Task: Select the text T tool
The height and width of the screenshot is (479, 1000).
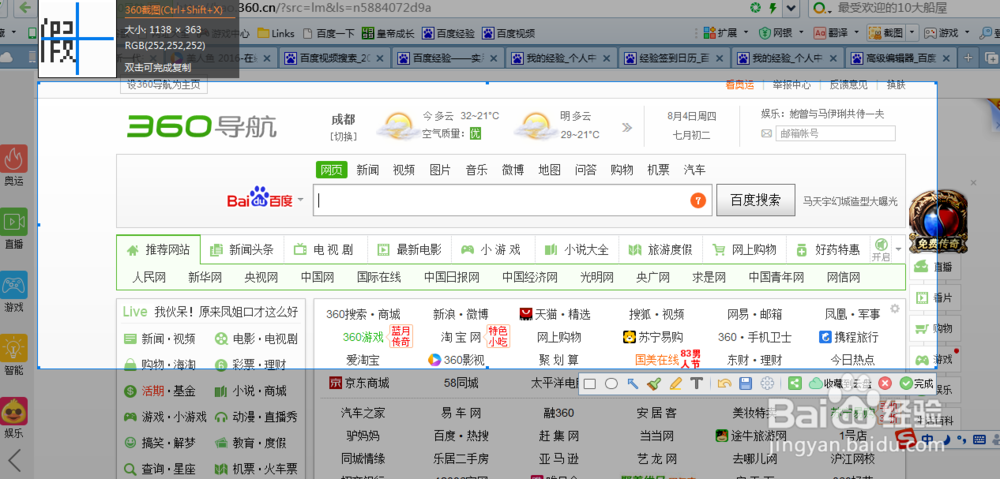Action: pyautogui.click(x=697, y=383)
